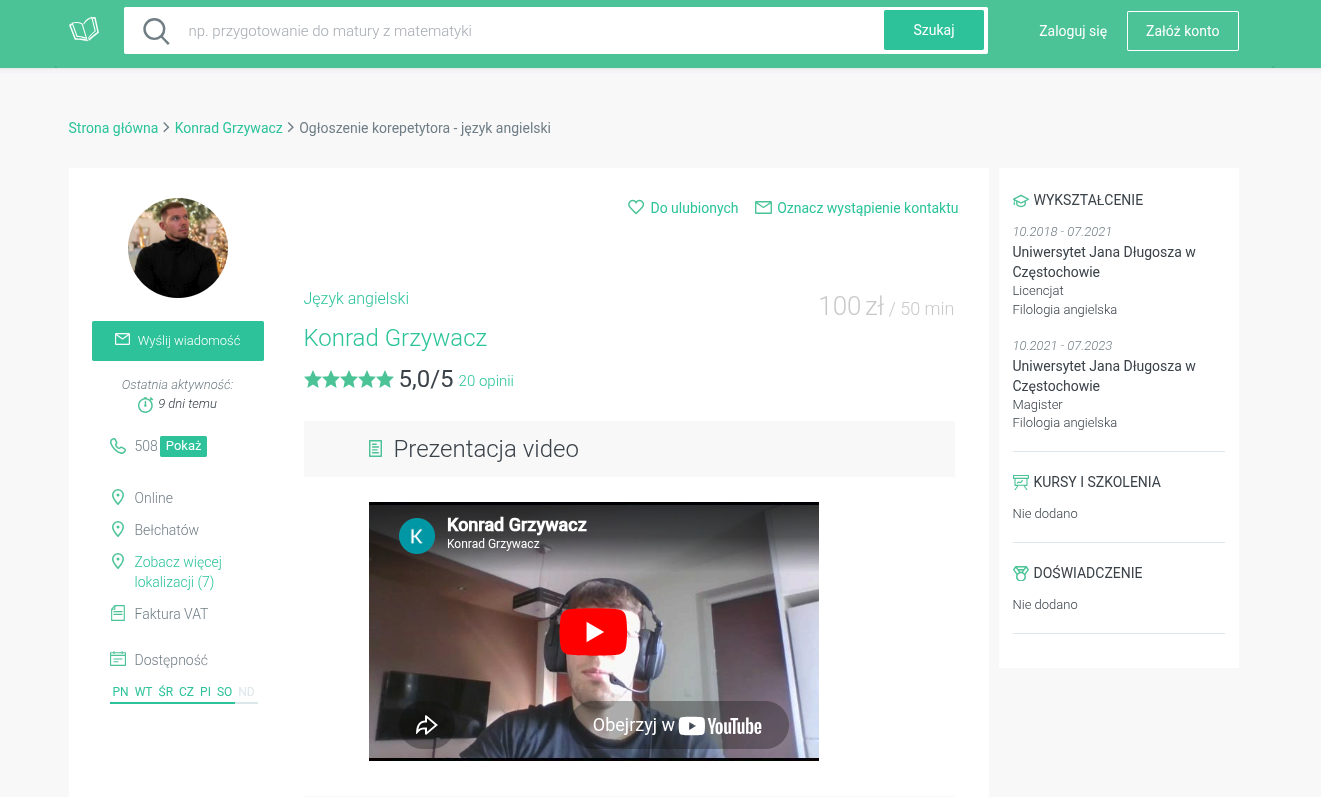Click the Wyślij wiadomość button
Image resolution: width=1321 pixels, height=797 pixels.
pos(177,340)
